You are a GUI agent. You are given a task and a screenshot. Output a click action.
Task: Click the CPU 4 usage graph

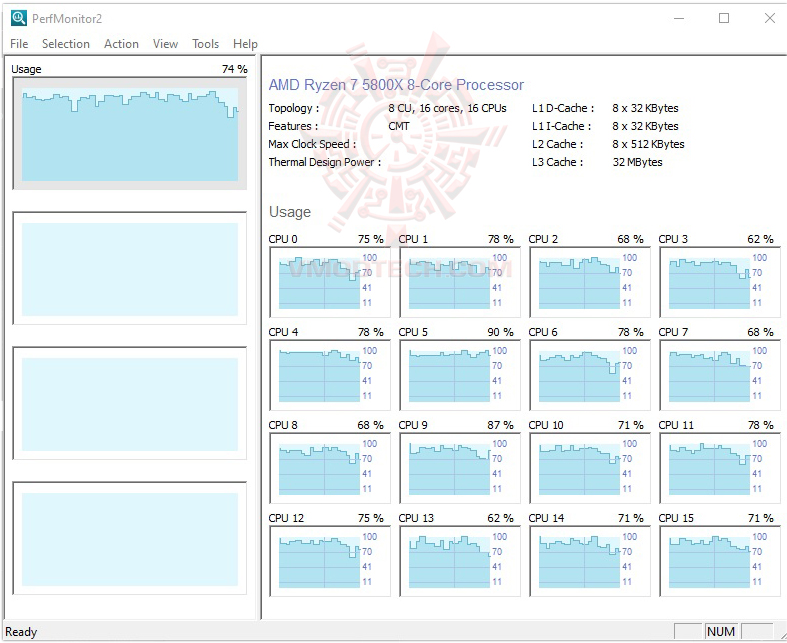330,375
